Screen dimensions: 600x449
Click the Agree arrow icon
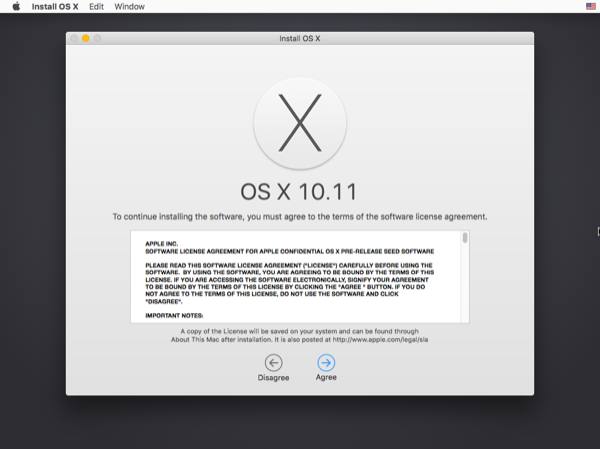pos(326,362)
